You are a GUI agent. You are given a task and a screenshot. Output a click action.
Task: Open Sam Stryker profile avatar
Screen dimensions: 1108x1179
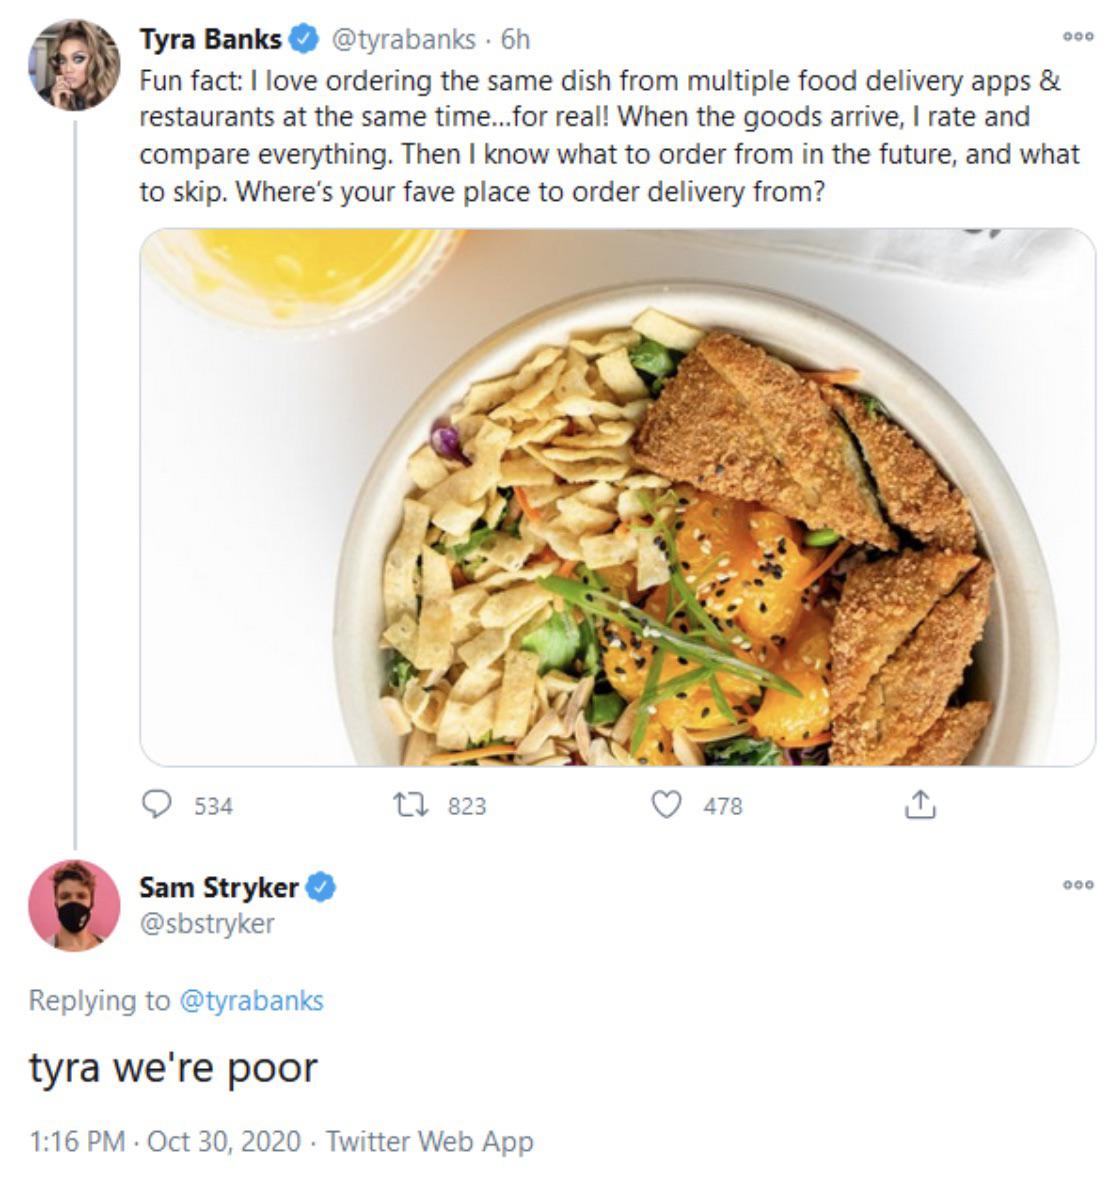click(x=74, y=905)
